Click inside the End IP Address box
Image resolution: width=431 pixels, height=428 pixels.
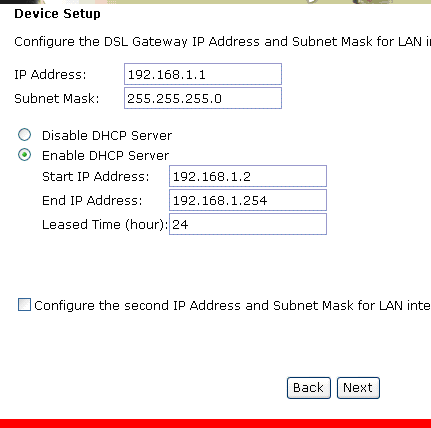click(x=248, y=200)
